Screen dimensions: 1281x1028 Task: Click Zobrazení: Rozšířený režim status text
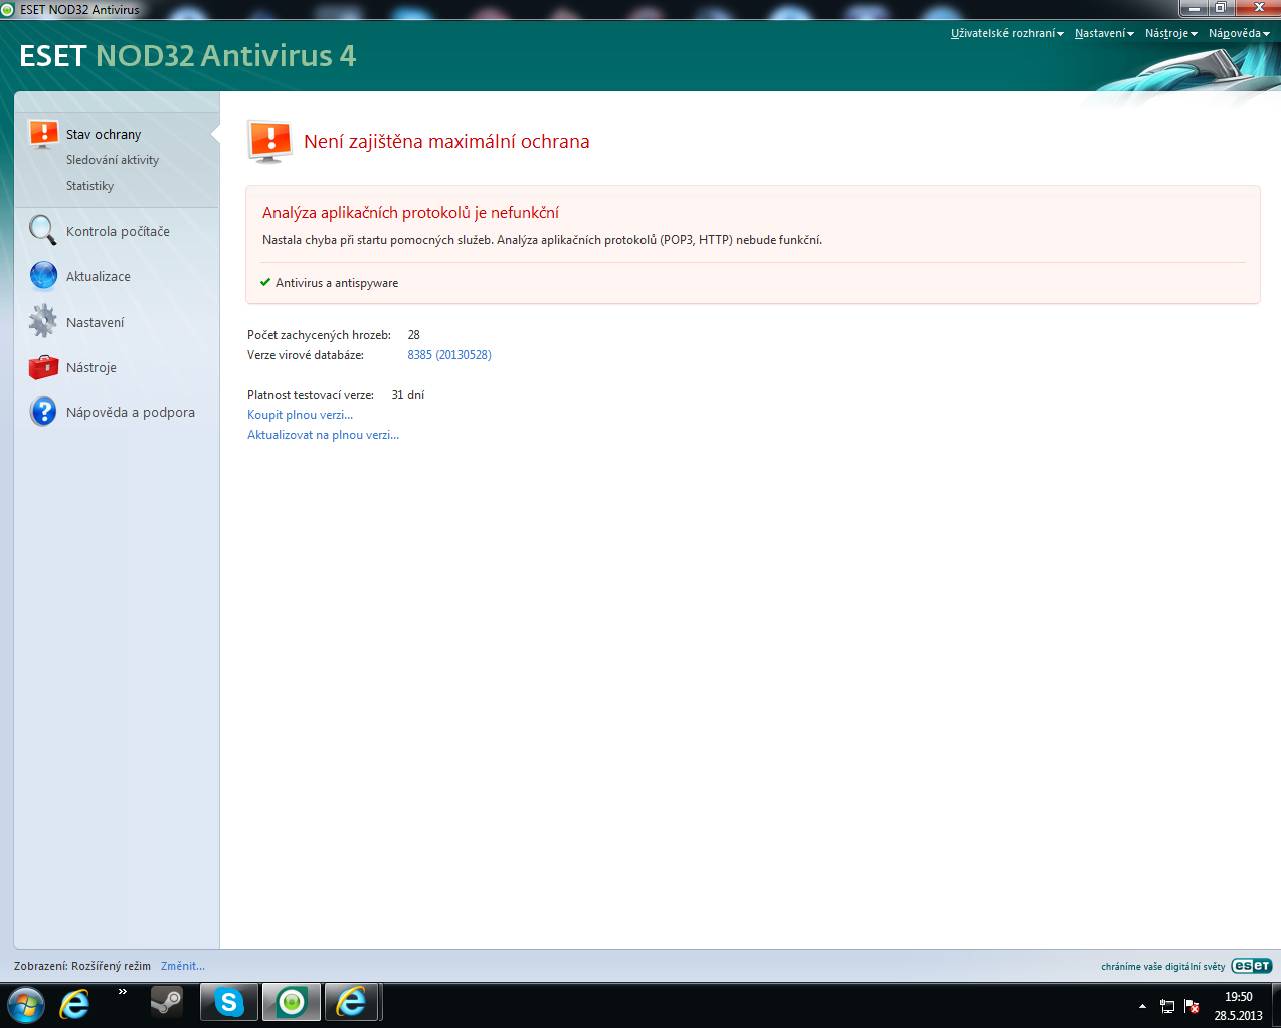coord(82,966)
